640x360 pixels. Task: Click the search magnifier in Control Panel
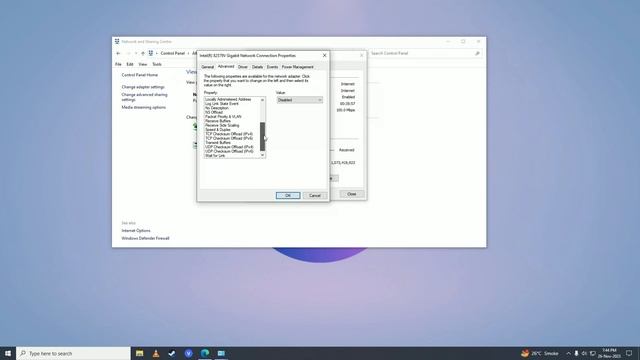[x=477, y=53]
